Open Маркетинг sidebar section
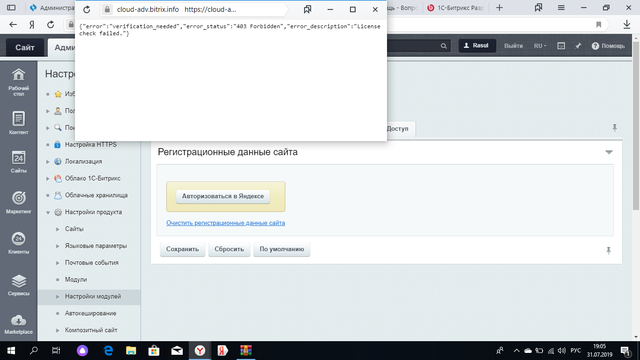640x360 pixels. pyautogui.click(x=18, y=202)
